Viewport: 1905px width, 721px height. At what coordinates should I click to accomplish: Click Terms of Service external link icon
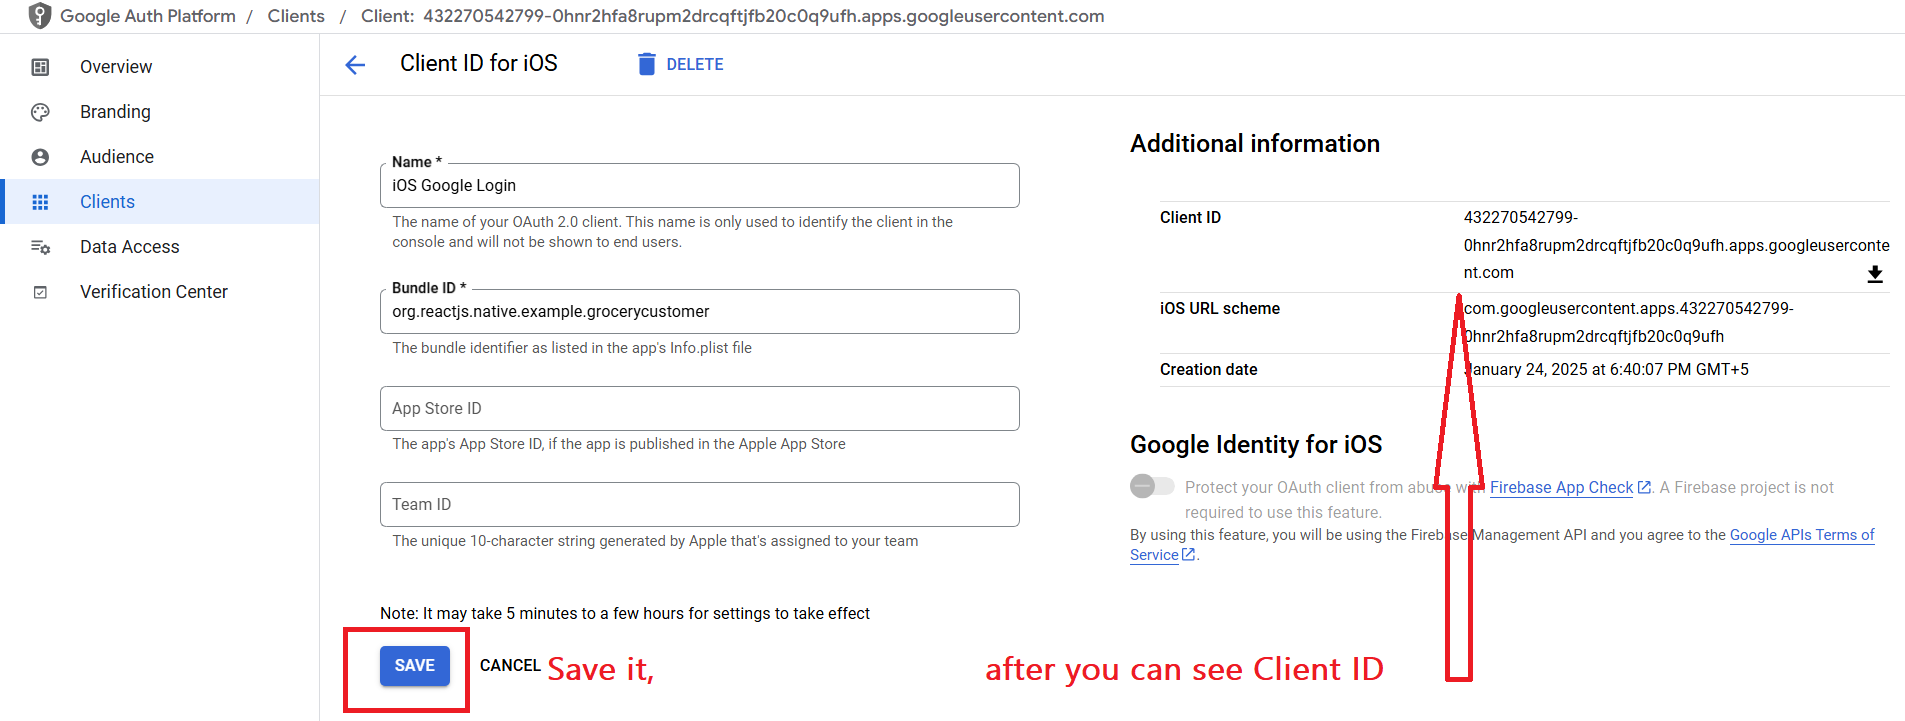[x=1188, y=555]
